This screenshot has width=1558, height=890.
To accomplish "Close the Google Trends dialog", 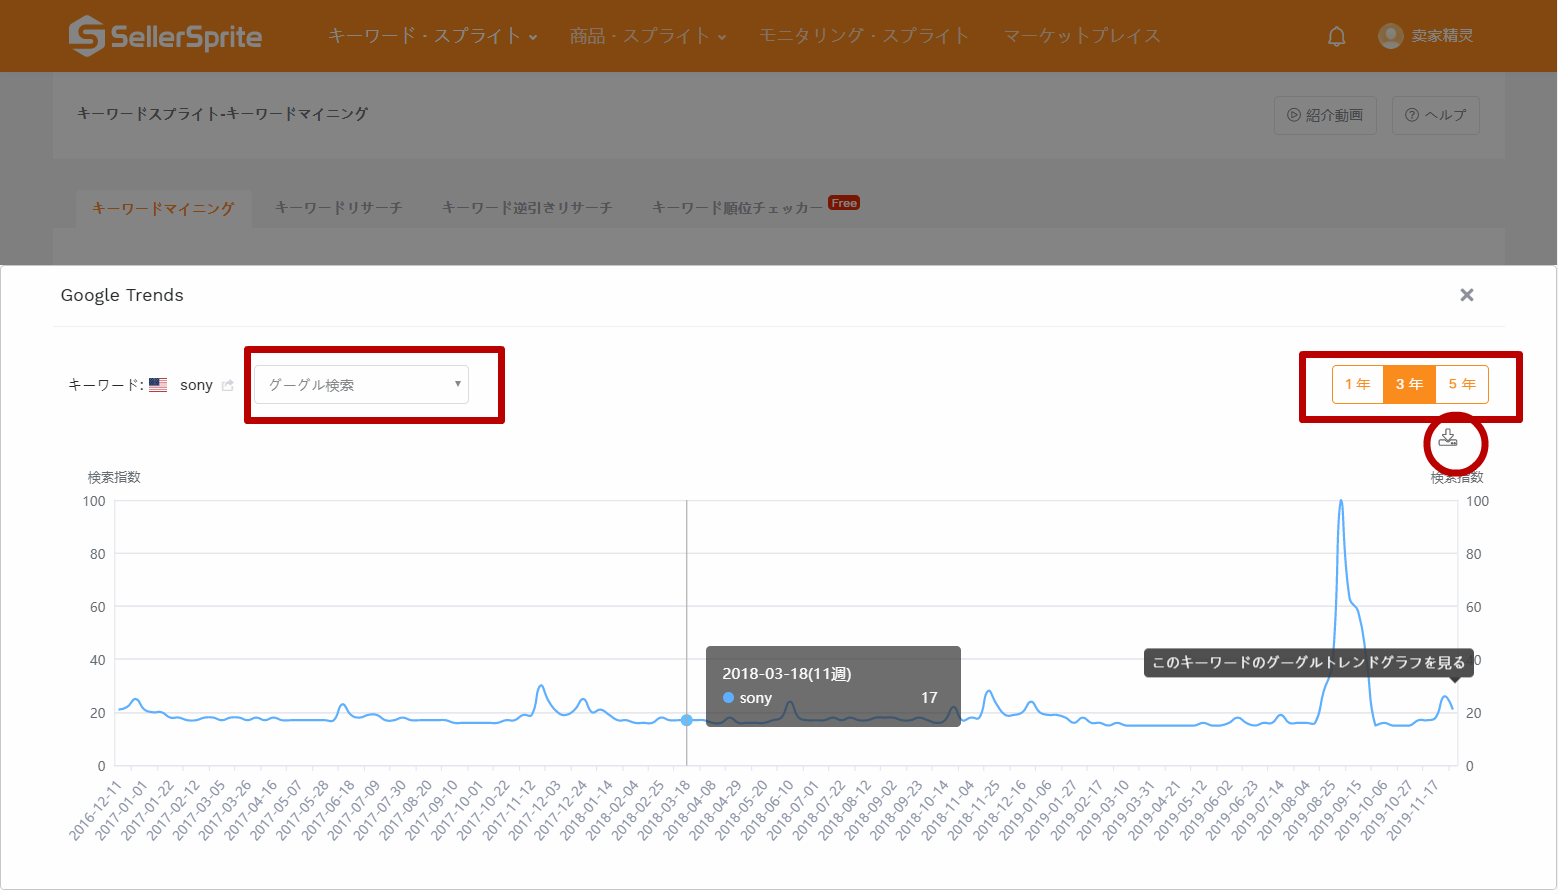I will point(1467,295).
